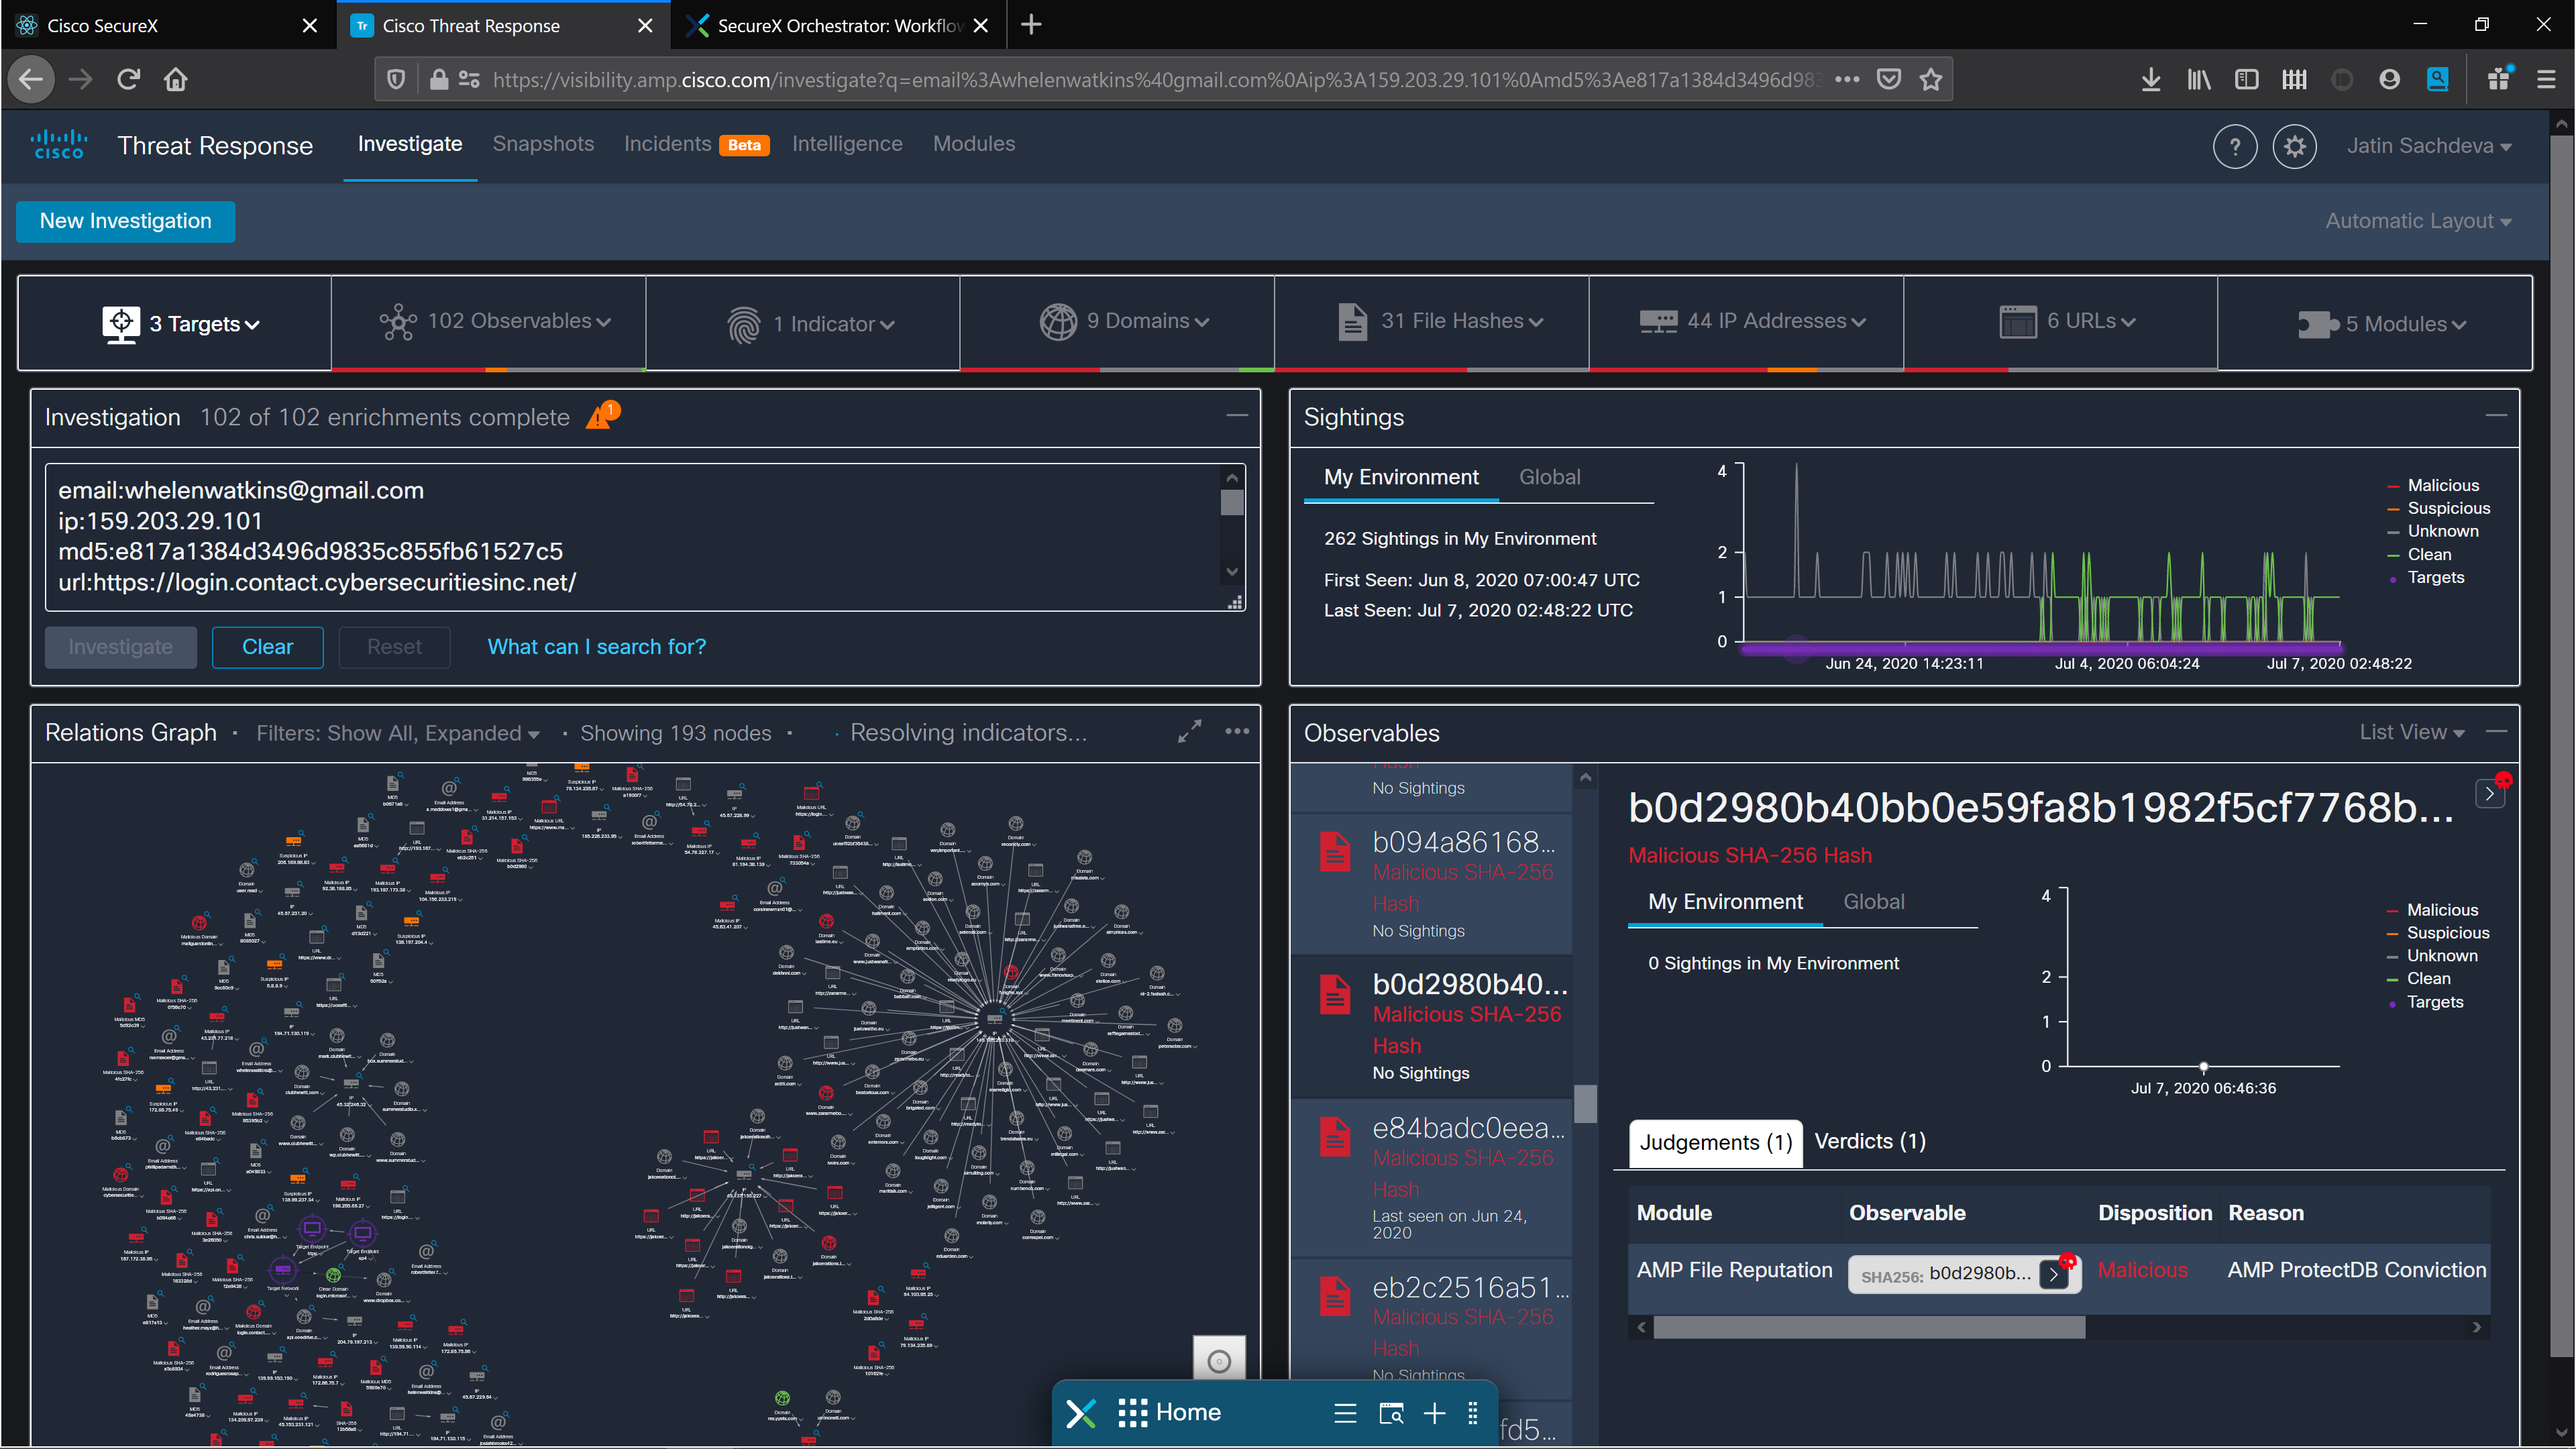Switch Sightings panel to Global view

tap(1549, 477)
